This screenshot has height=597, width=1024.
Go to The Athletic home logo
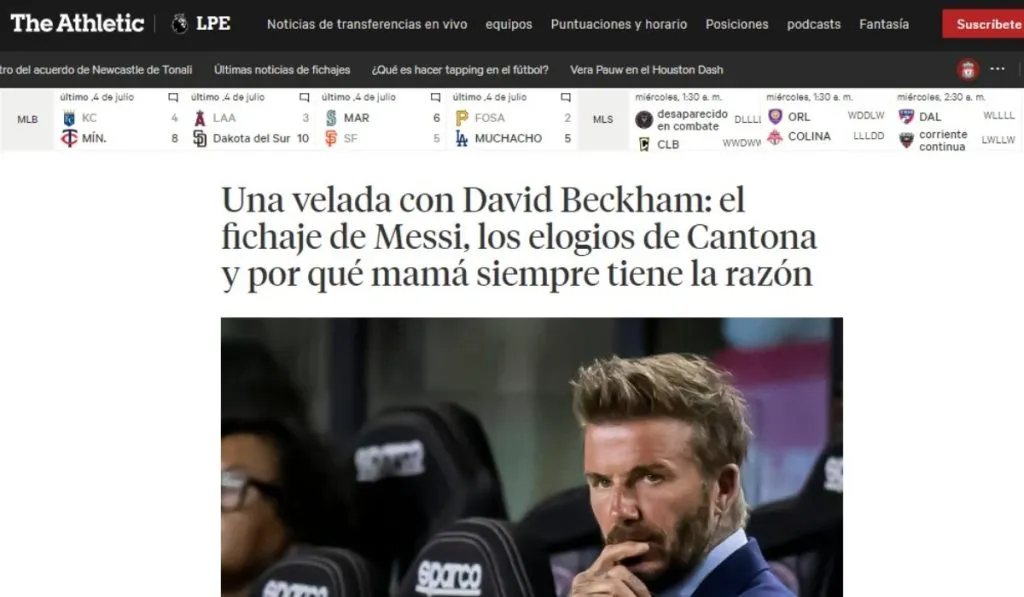tap(77, 24)
